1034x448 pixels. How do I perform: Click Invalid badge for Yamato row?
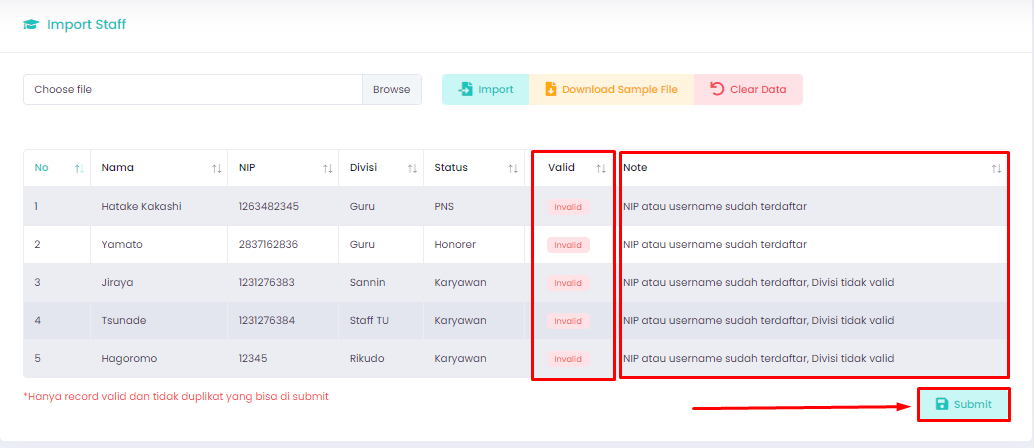[568, 245]
